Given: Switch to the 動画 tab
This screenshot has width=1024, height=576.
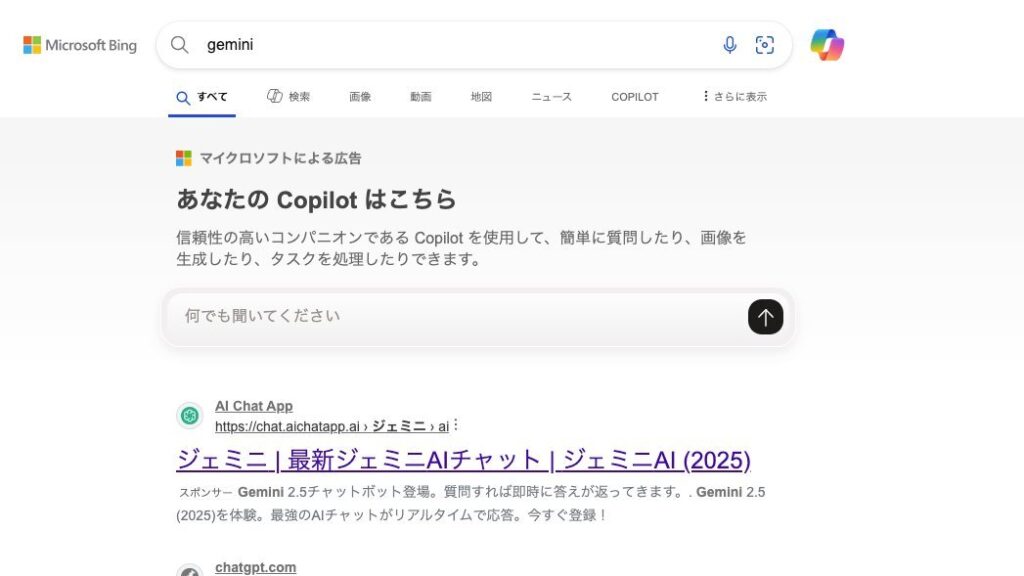Looking at the screenshot, I should tap(421, 97).
